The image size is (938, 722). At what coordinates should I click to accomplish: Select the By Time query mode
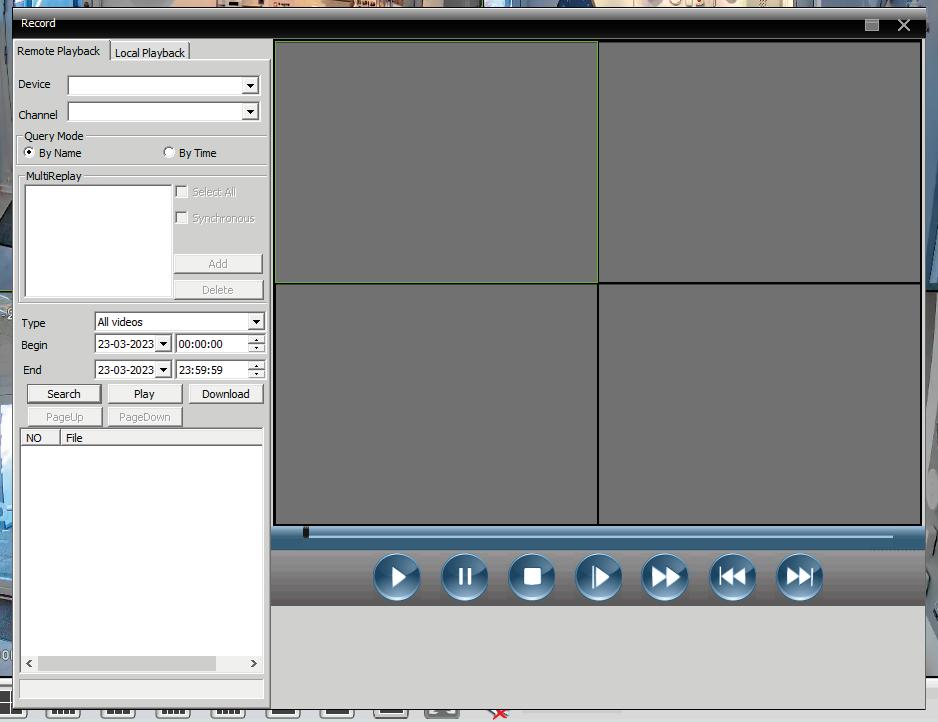pyautogui.click(x=169, y=153)
